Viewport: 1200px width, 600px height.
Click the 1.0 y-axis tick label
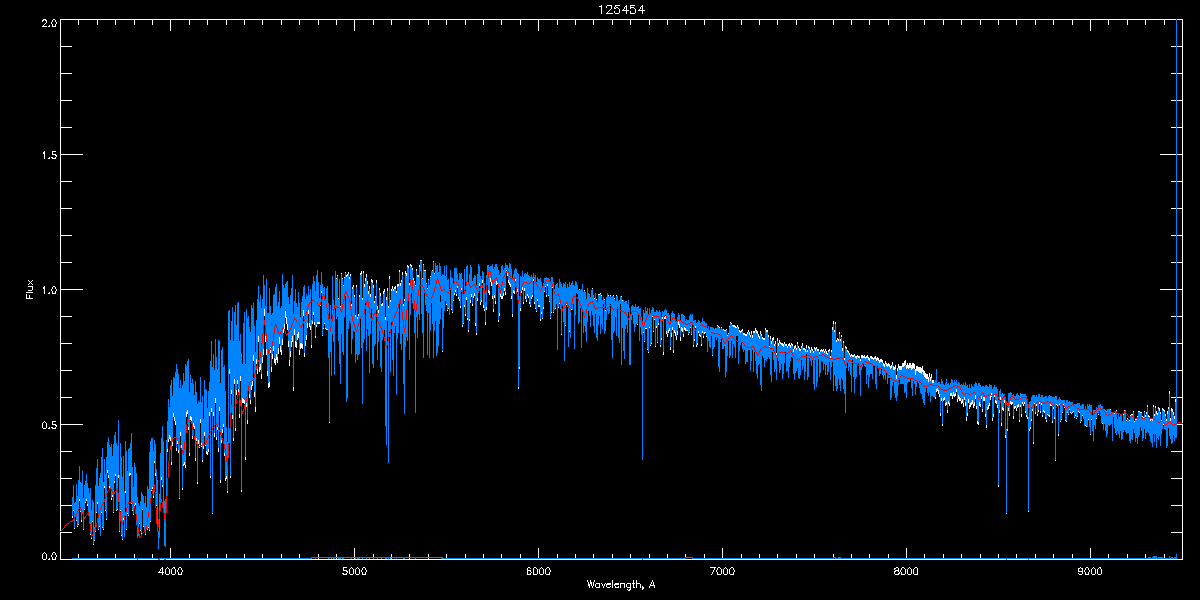click(x=48, y=290)
